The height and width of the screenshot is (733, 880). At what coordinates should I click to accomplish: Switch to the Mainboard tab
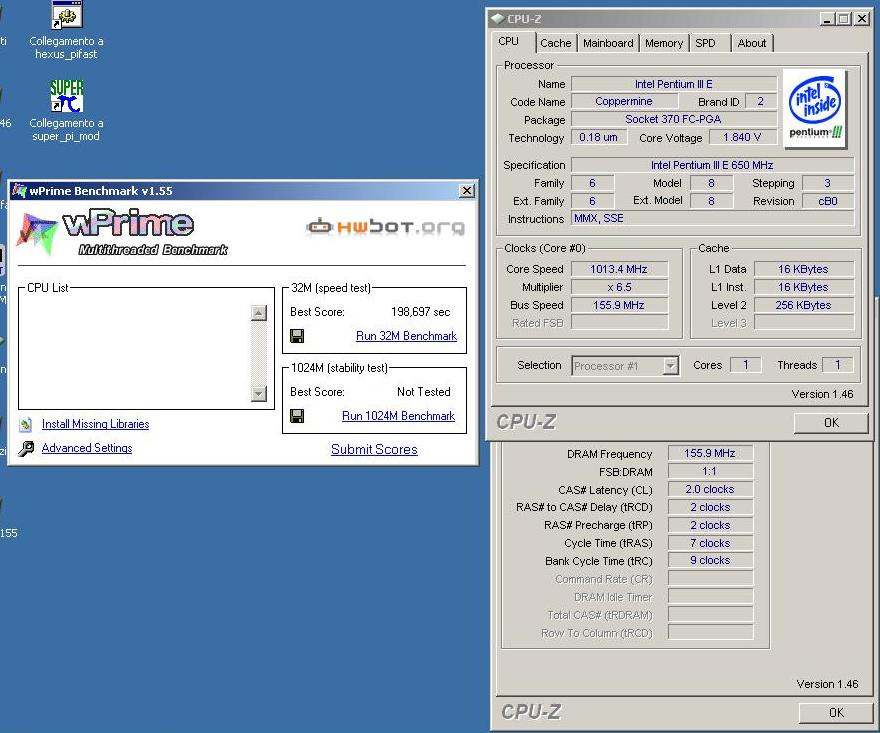point(608,43)
